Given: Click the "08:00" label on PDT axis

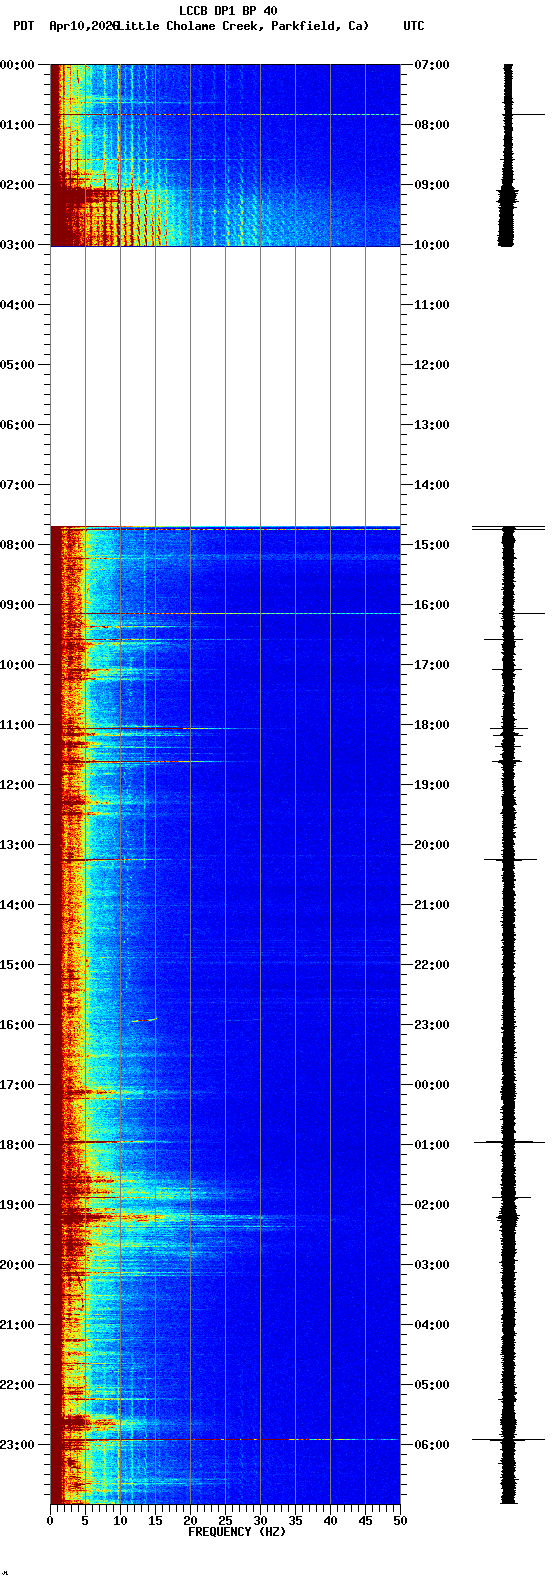Looking at the screenshot, I should [x=17, y=545].
